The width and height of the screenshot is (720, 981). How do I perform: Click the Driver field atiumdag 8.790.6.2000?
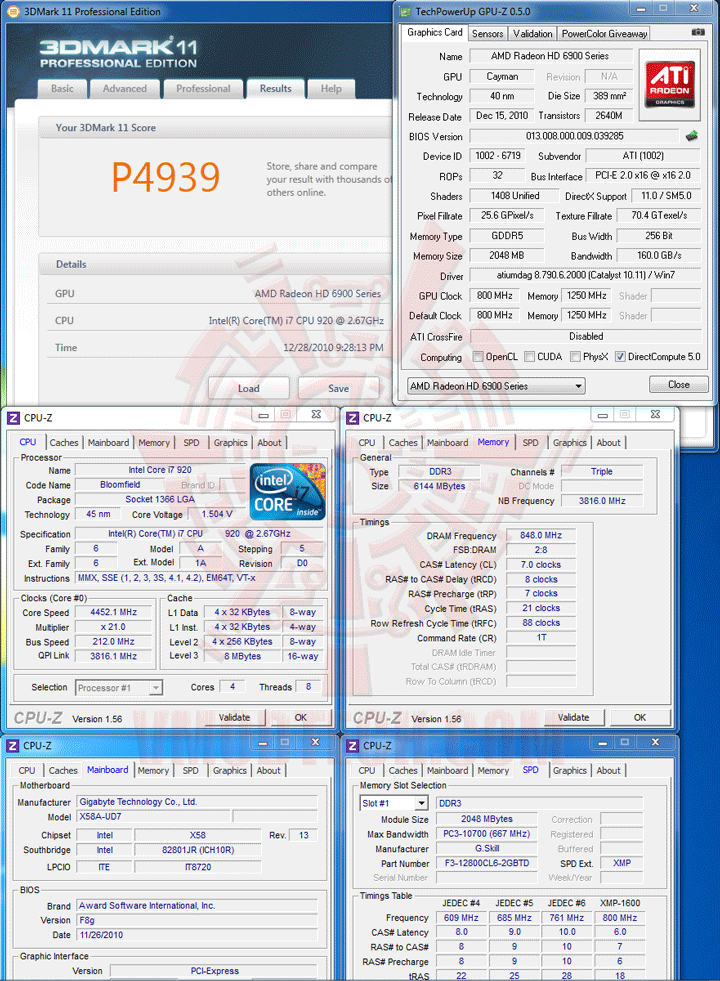pos(586,275)
